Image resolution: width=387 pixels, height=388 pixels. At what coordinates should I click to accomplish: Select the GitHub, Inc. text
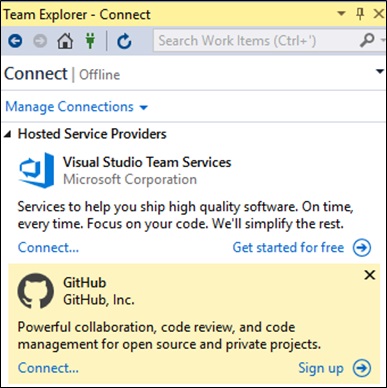point(99,300)
